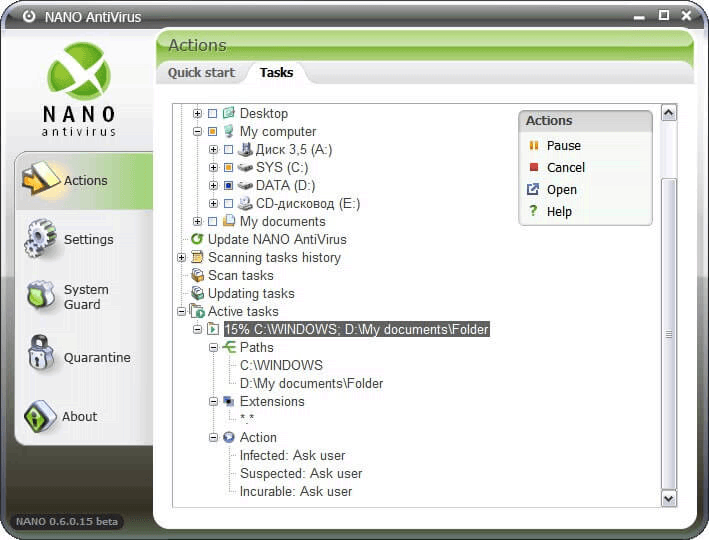Click the Extensions node icon
Viewport: 709px width, 540px height.
click(229, 401)
